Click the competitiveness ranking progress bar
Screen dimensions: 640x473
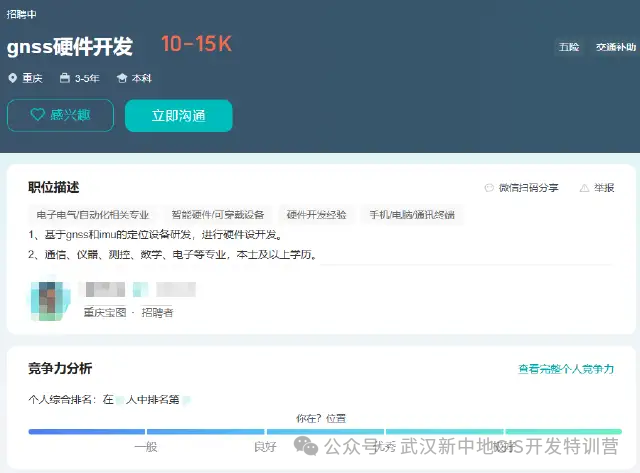click(x=325, y=431)
